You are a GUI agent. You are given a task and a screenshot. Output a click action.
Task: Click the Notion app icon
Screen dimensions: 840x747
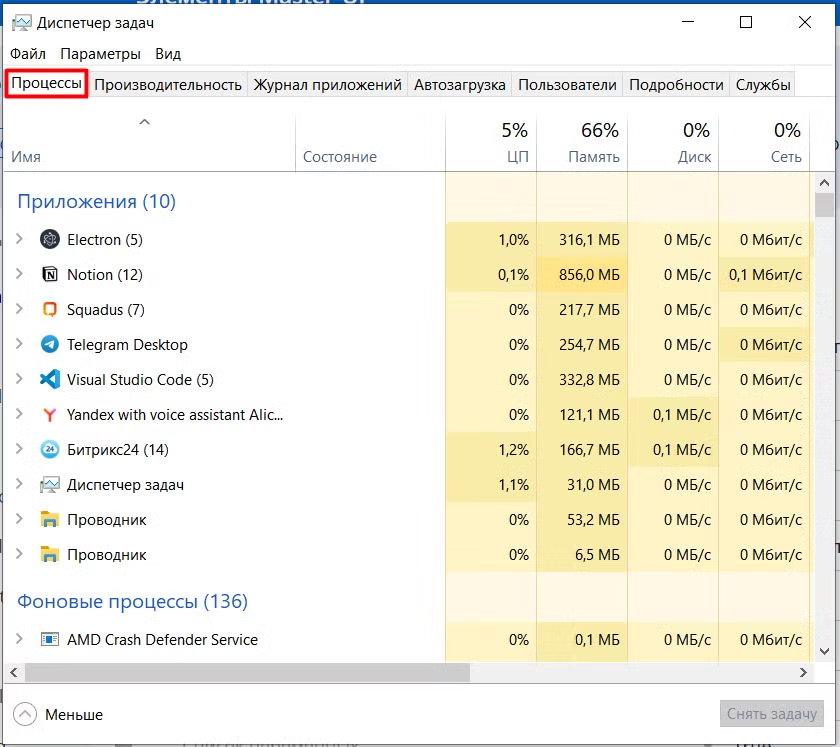[50, 274]
